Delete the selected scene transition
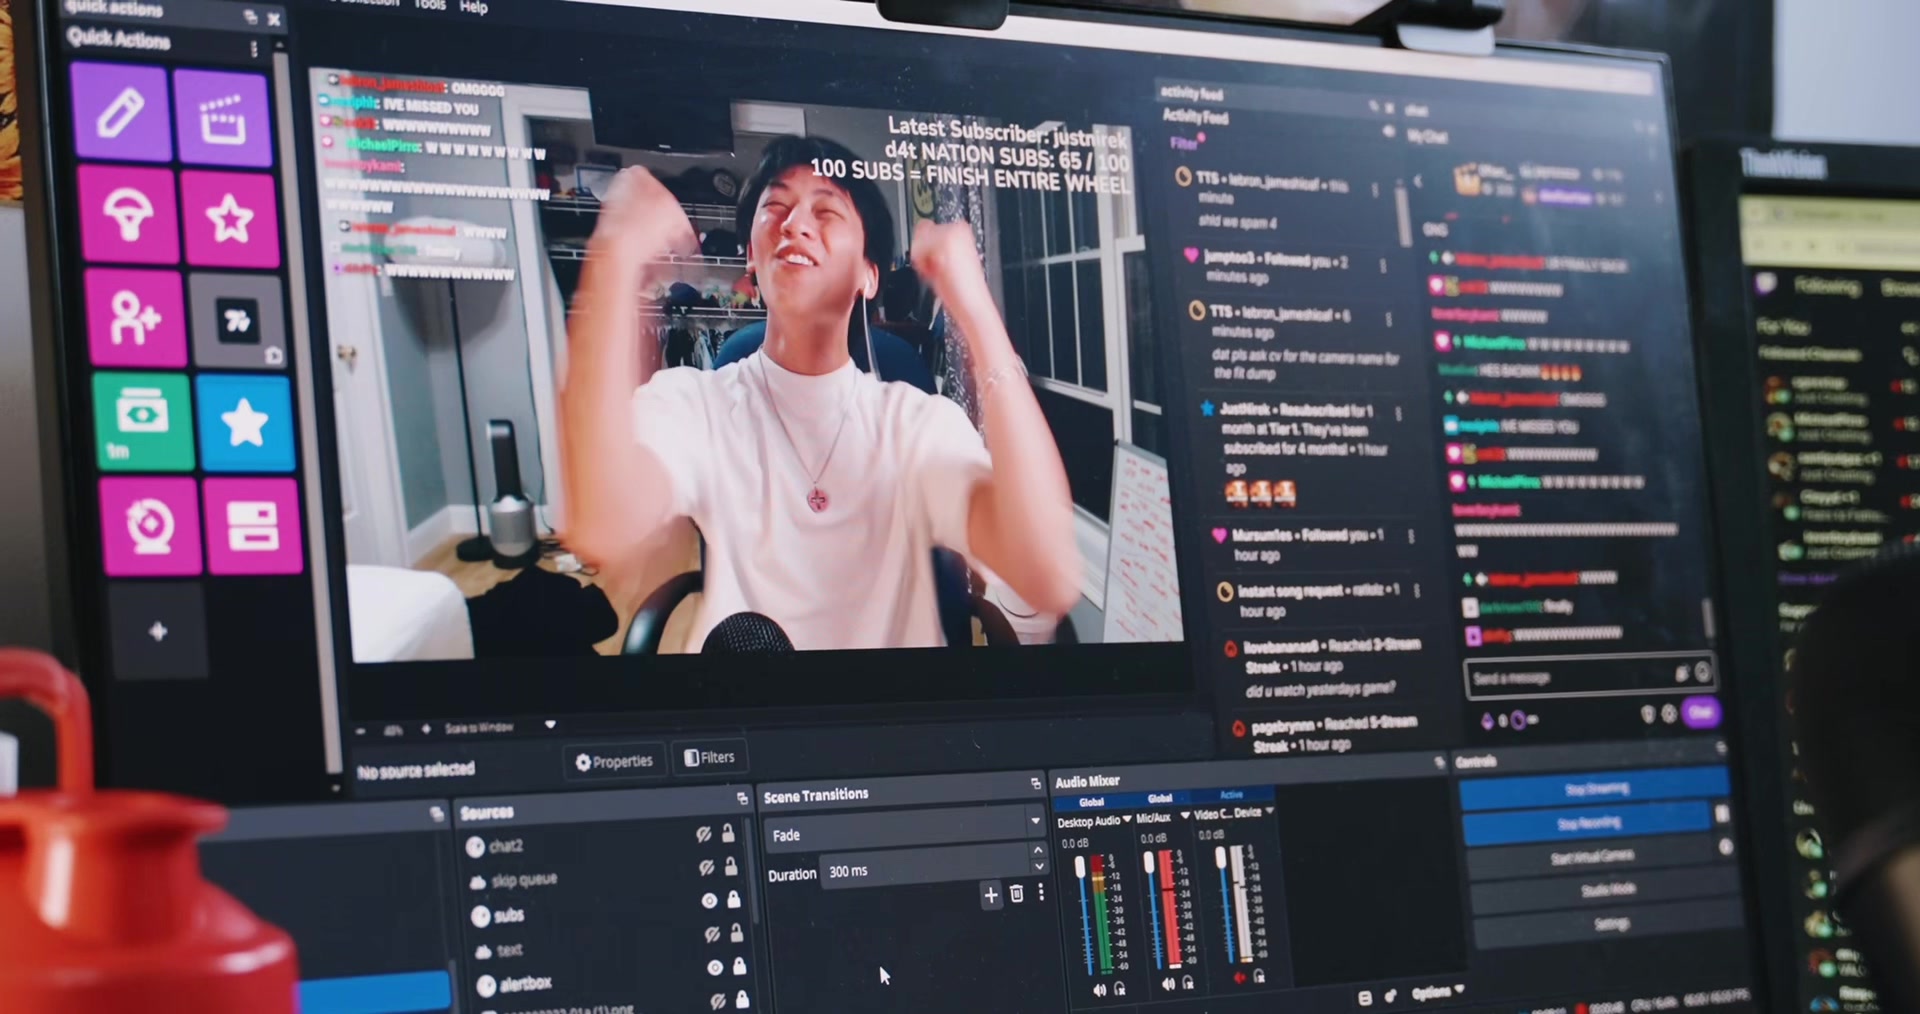The width and height of the screenshot is (1920, 1014). coord(1016,893)
